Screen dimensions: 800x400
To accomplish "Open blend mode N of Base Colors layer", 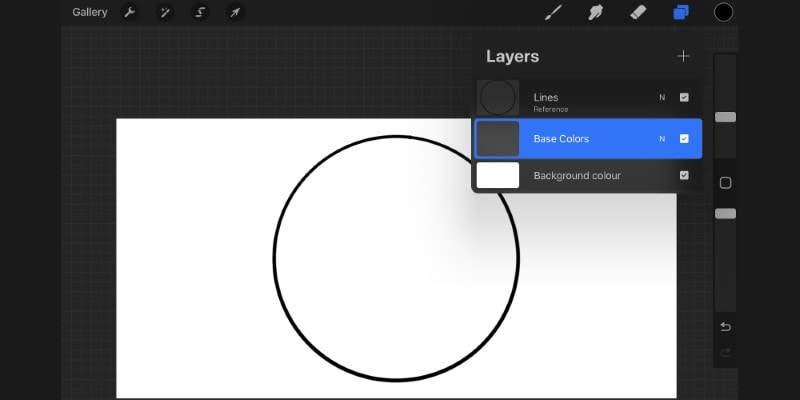I will (662, 139).
